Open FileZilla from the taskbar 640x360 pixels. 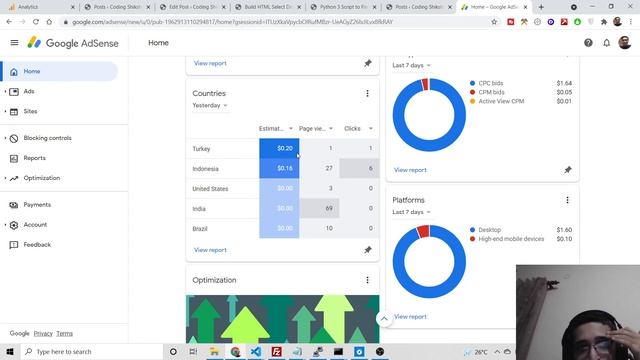coord(276,351)
